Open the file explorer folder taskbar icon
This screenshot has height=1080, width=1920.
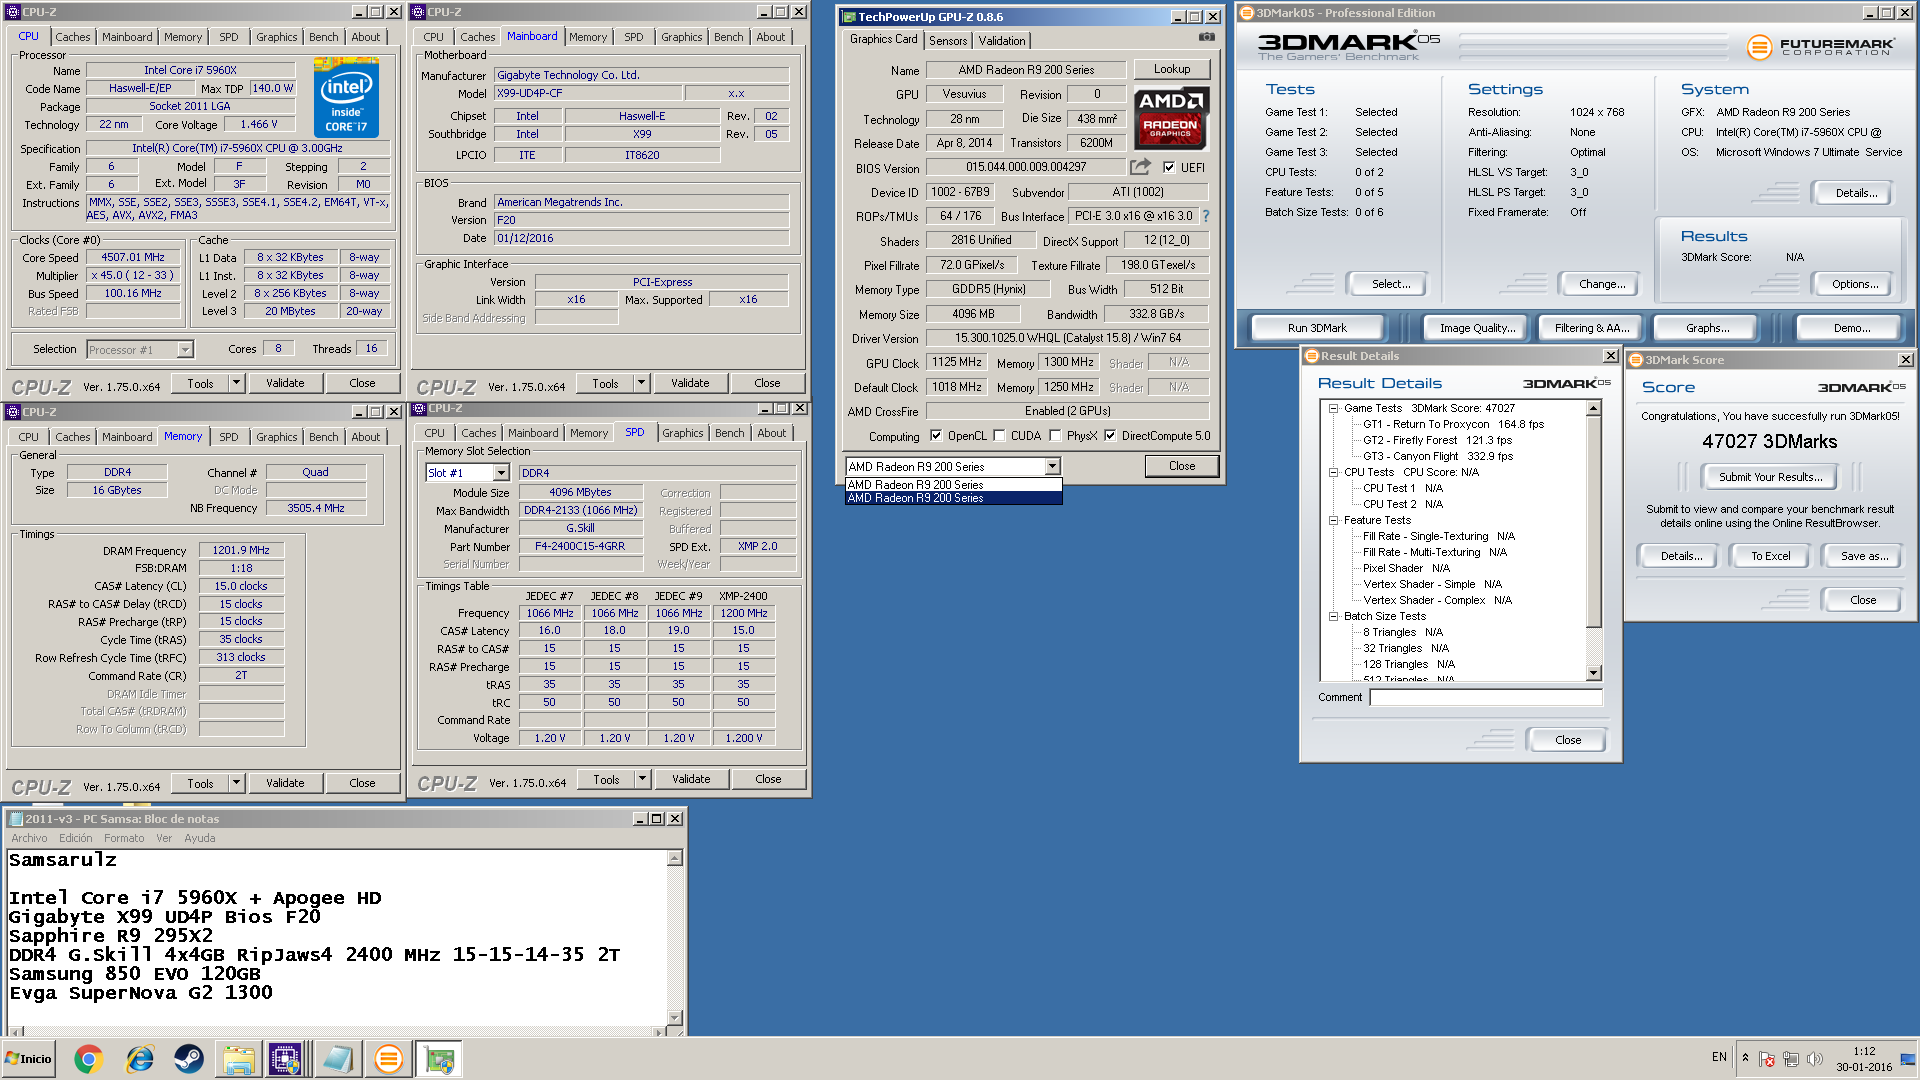pos(239,1059)
